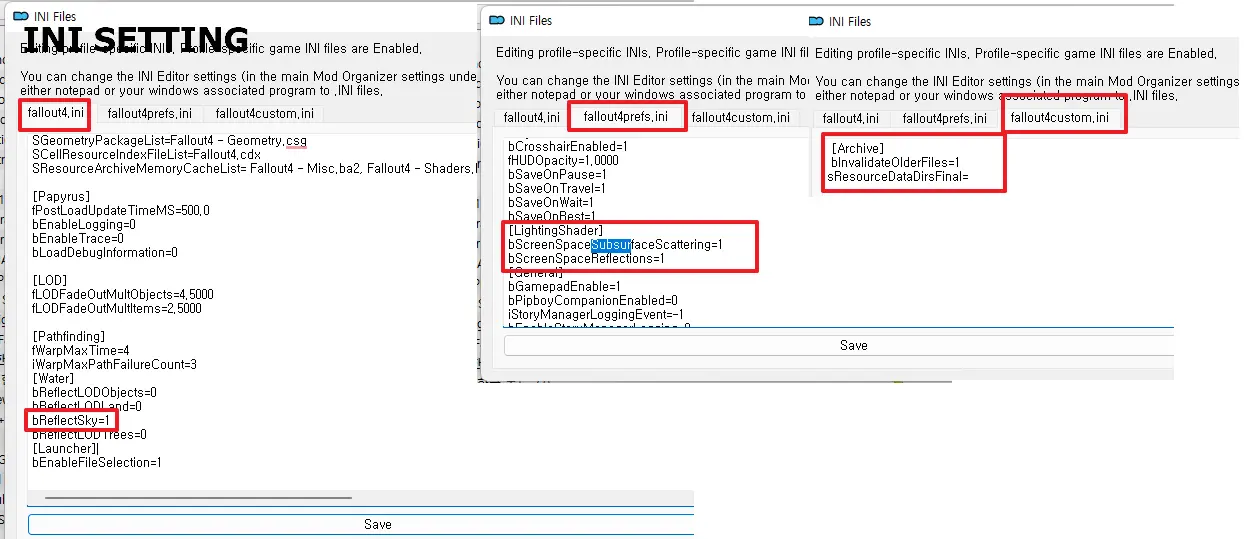Switch to fallout4.ini tab in middle window

(x=532, y=118)
